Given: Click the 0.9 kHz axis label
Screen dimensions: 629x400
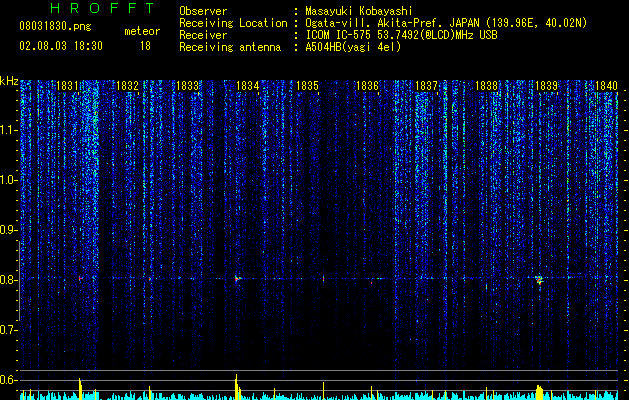Looking at the screenshot, I should point(8,230).
